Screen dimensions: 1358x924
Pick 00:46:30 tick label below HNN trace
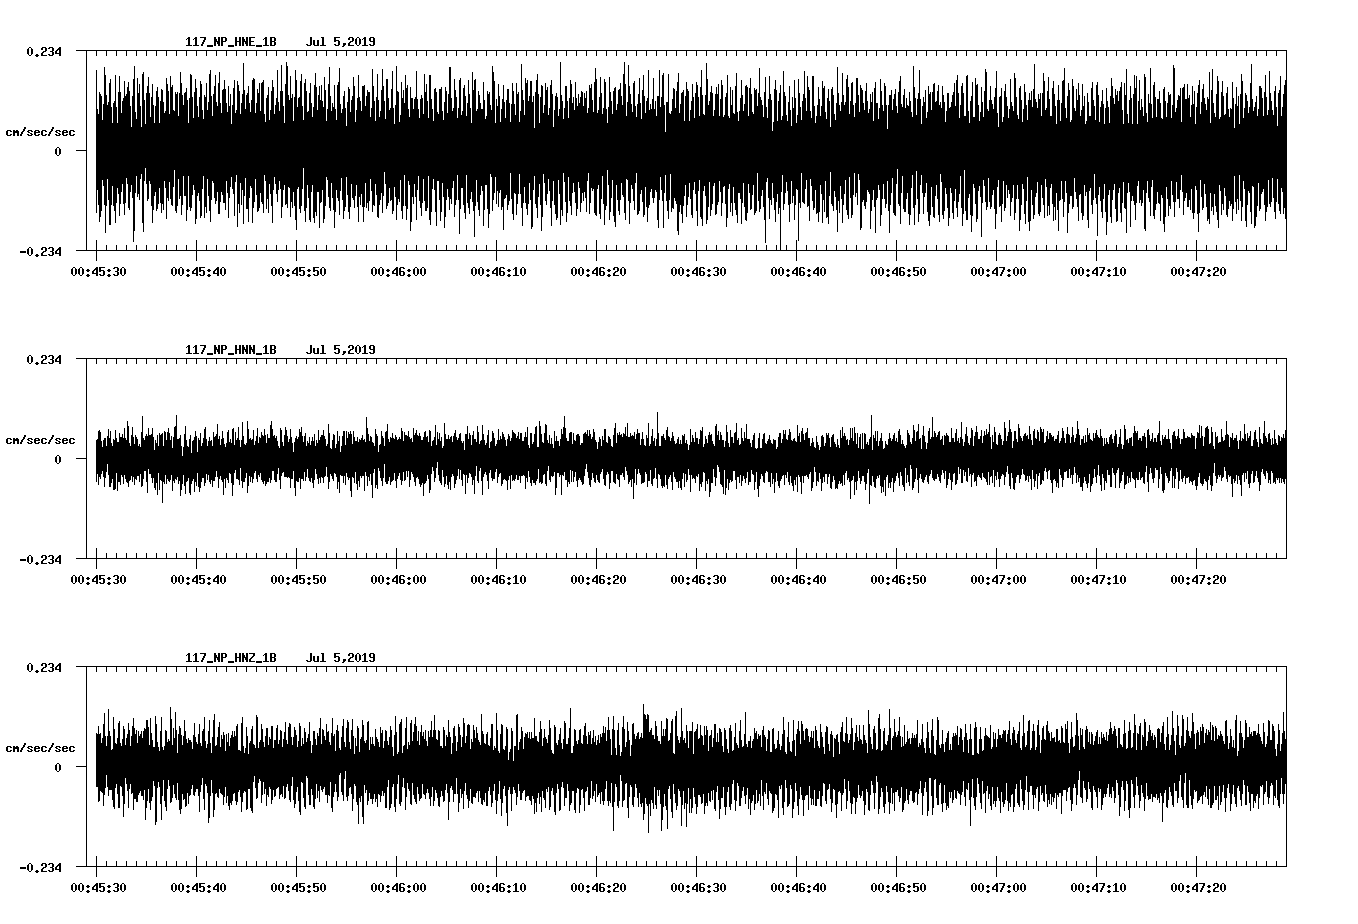(x=698, y=579)
